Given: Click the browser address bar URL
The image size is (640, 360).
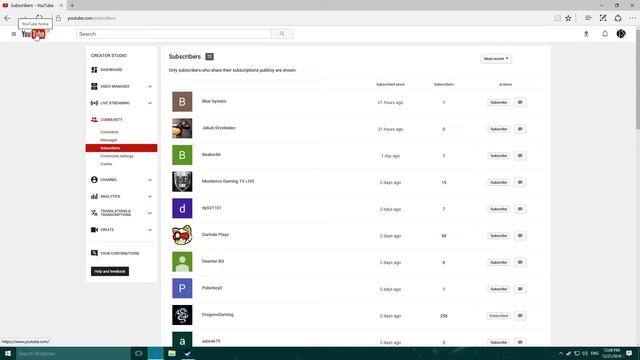Looking at the screenshot, I should 91,18.
